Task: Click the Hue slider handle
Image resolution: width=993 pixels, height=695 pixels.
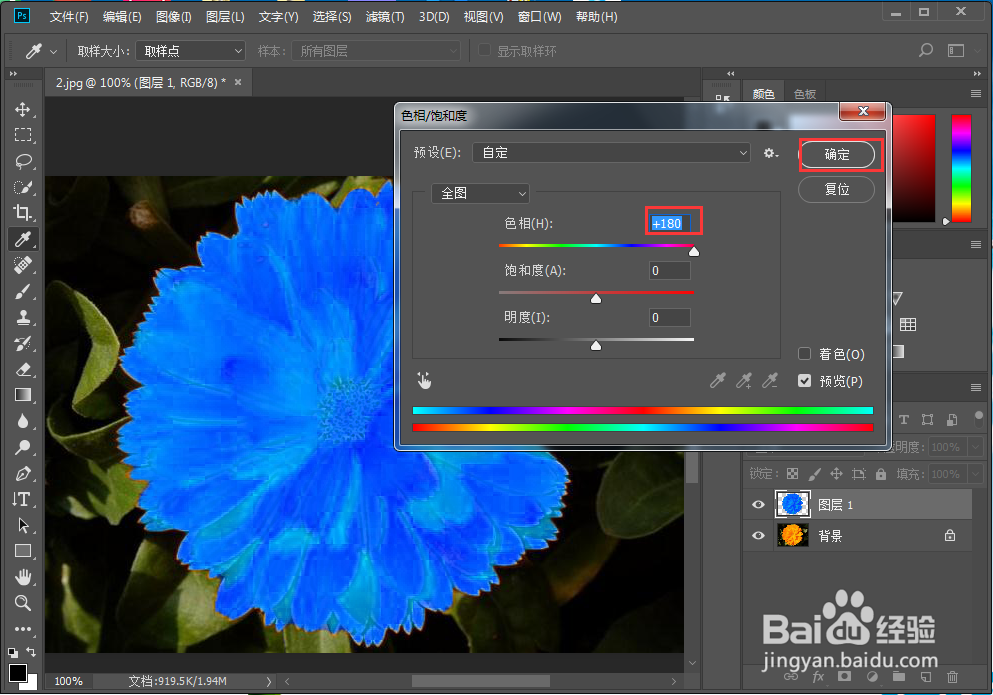Action: pos(694,252)
